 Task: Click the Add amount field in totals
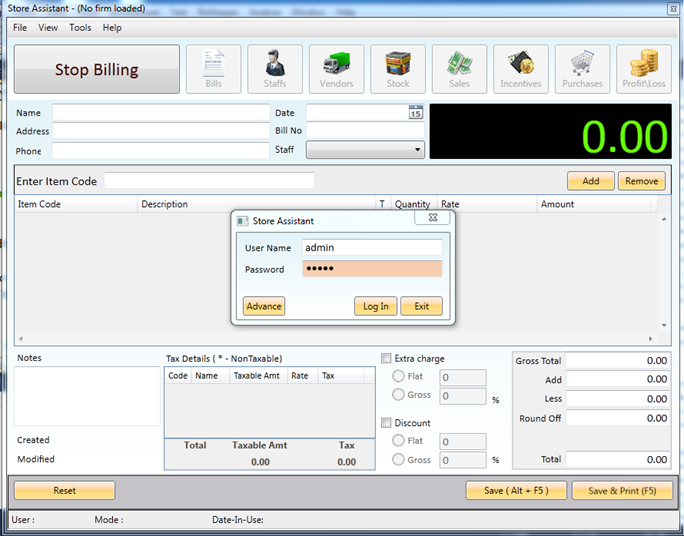point(618,379)
